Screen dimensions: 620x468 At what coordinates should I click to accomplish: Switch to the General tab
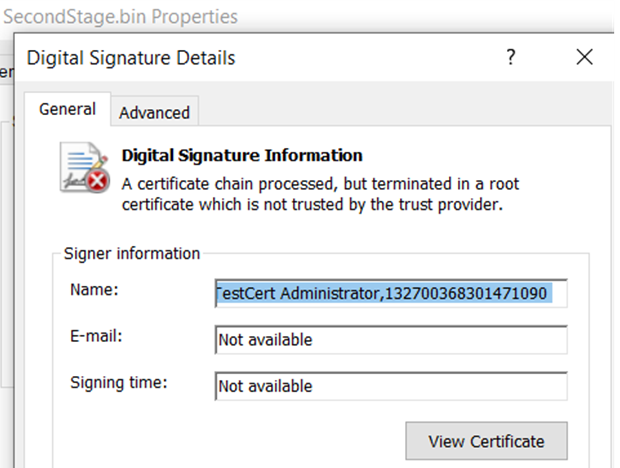(x=67, y=110)
